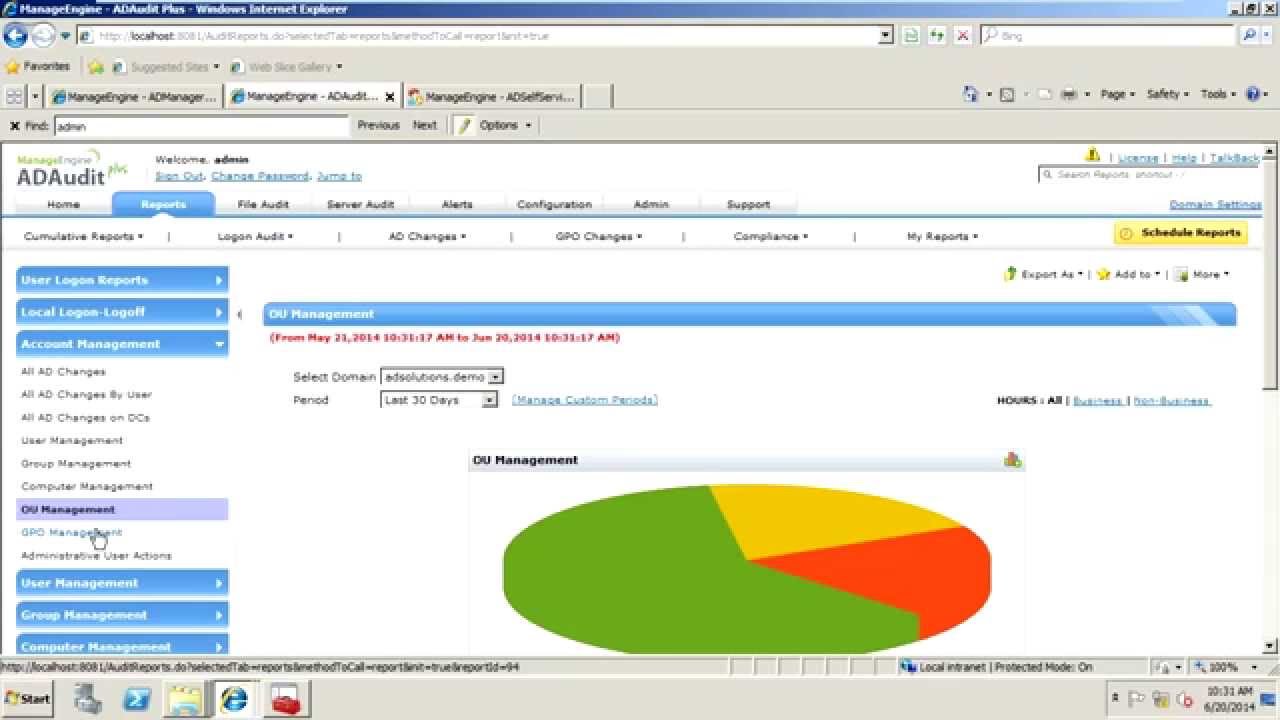The height and width of the screenshot is (720, 1280).
Task: Click the chart type icon on OU Management graph
Action: (1012, 460)
